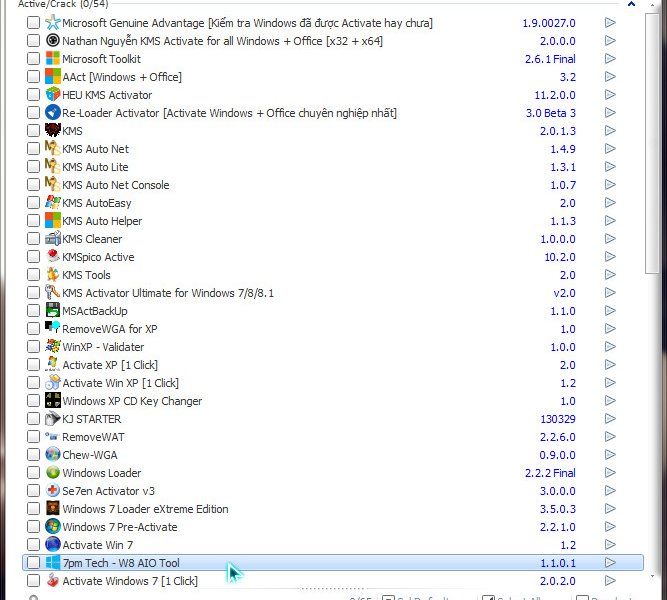667x600 pixels.
Task: Click the 7pm Tech W8 AIO Tool icon
Action: (53, 563)
